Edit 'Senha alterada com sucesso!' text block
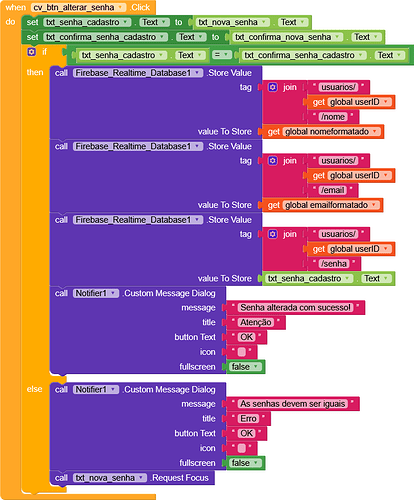This screenshot has height=500, width=414. click(x=296, y=307)
